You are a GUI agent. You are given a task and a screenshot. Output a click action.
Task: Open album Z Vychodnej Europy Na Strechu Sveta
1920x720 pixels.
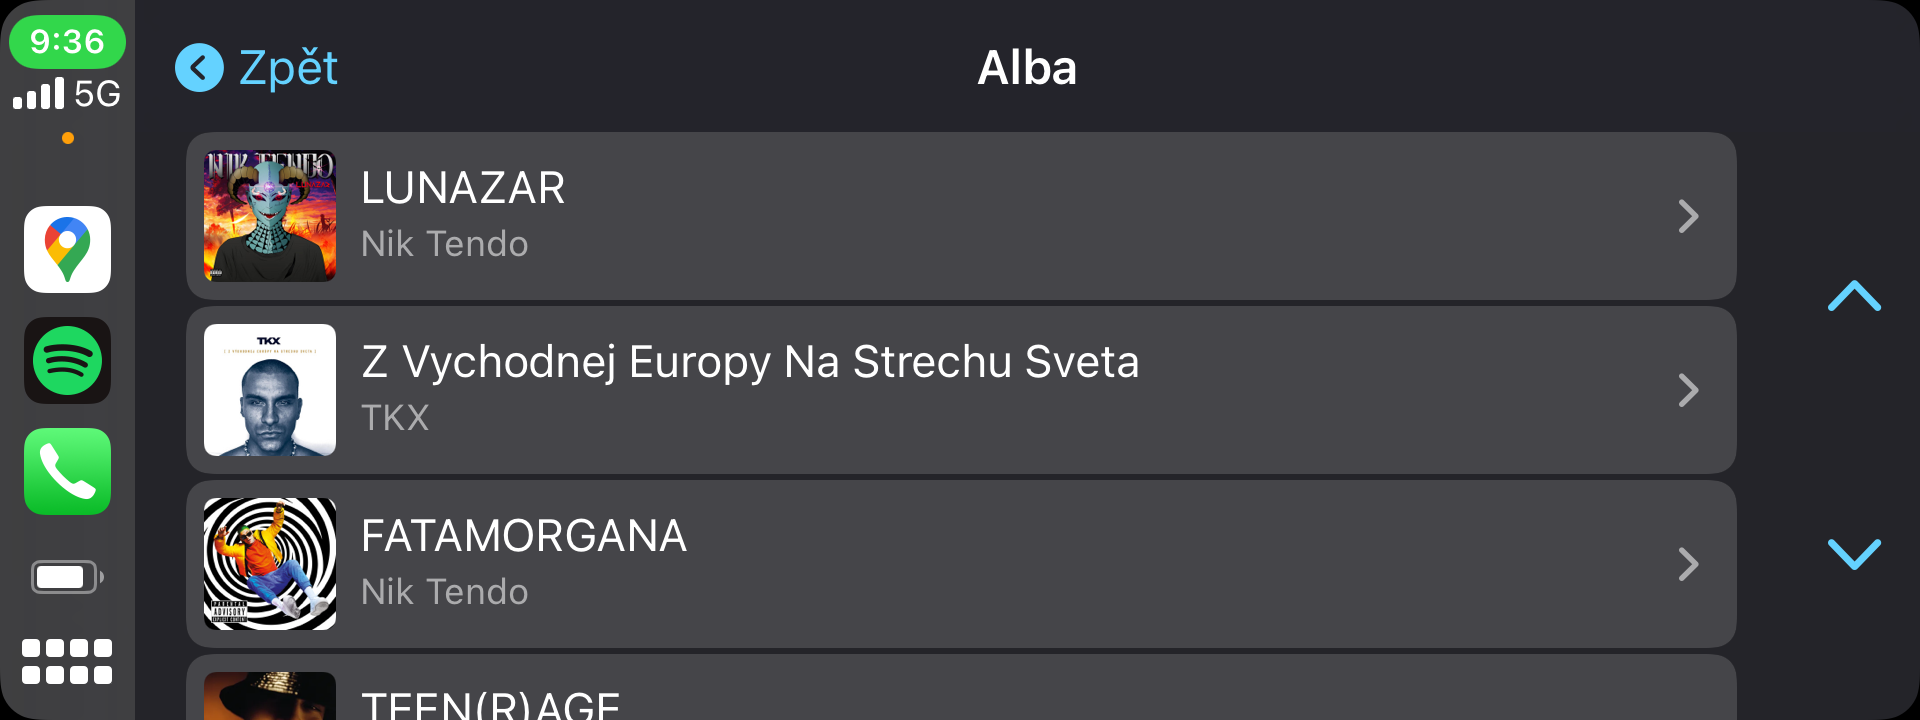(750, 362)
